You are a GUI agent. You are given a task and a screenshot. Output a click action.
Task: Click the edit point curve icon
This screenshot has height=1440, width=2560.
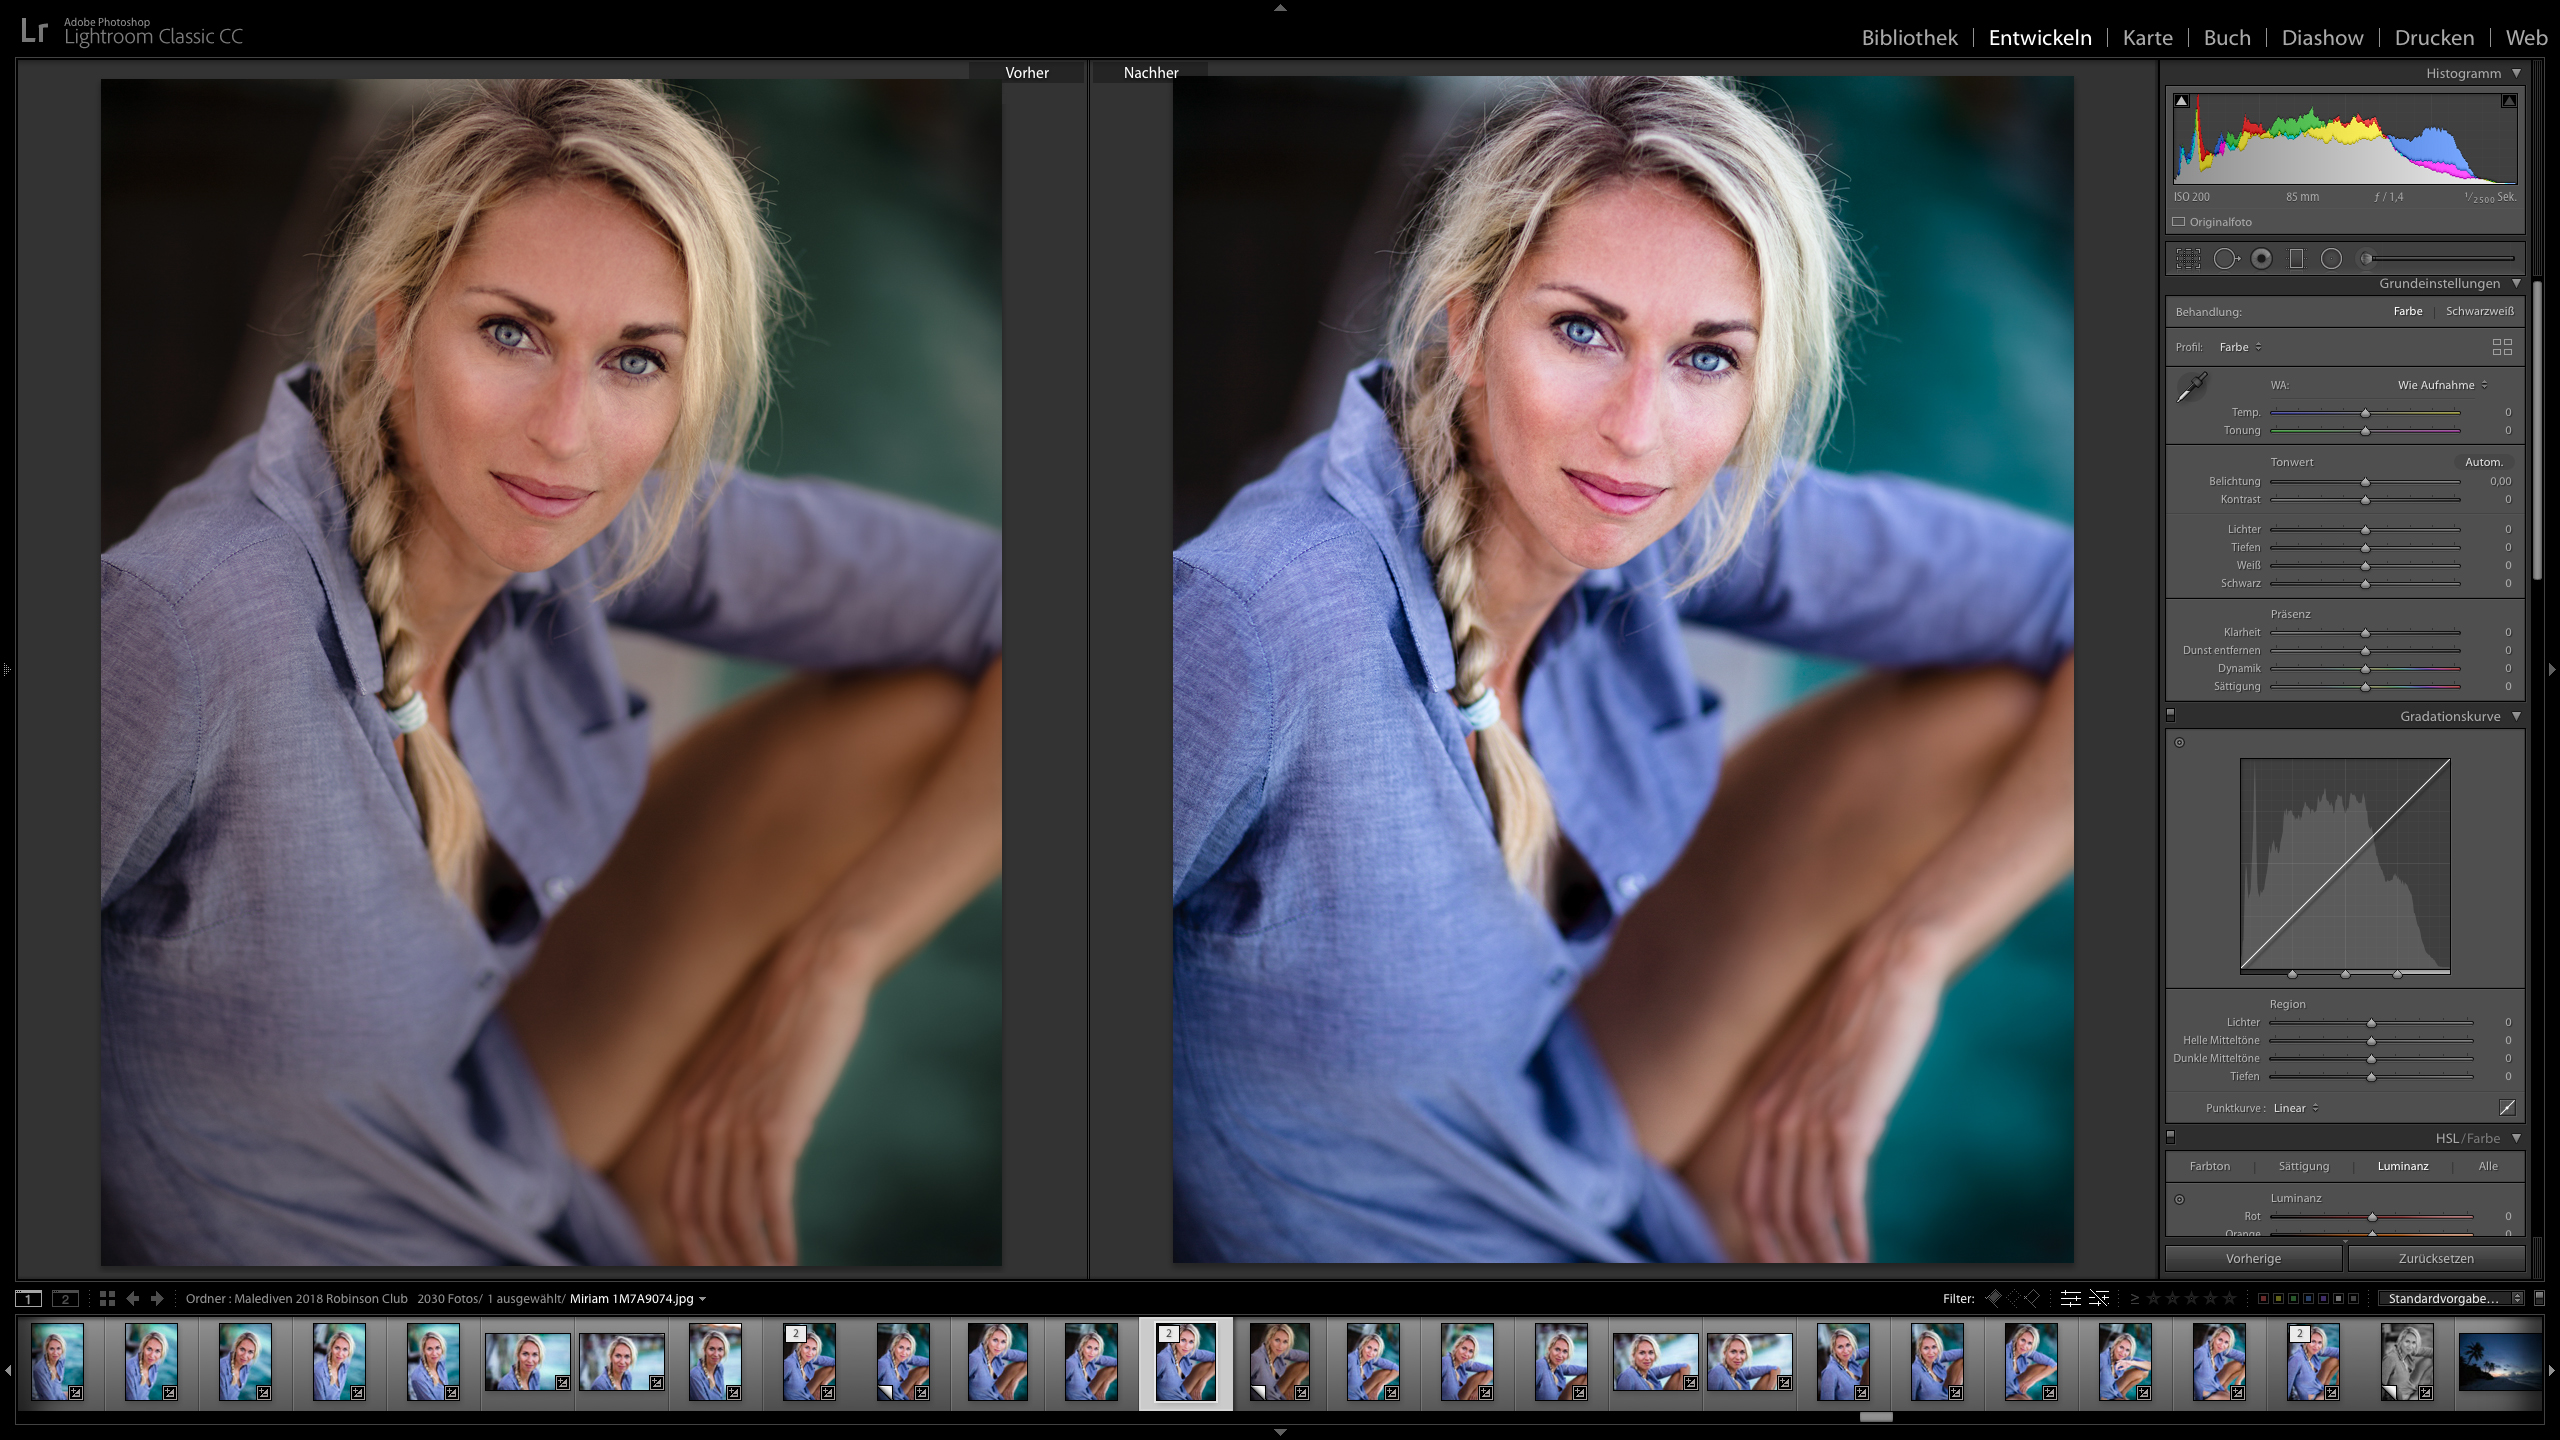[x=2507, y=1107]
